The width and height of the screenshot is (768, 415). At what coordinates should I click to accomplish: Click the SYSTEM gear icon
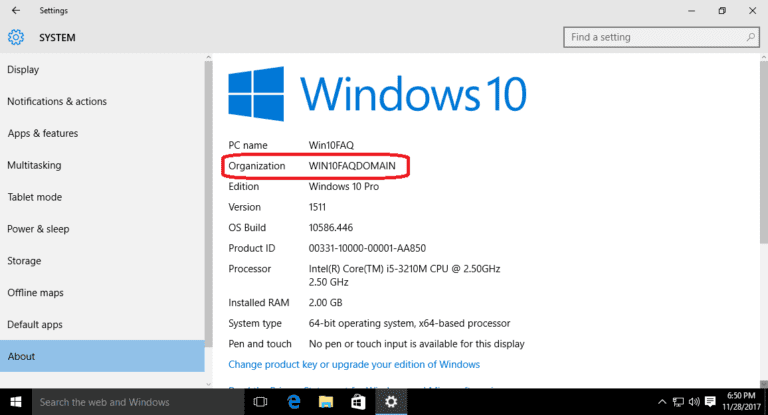click(16, 37)
